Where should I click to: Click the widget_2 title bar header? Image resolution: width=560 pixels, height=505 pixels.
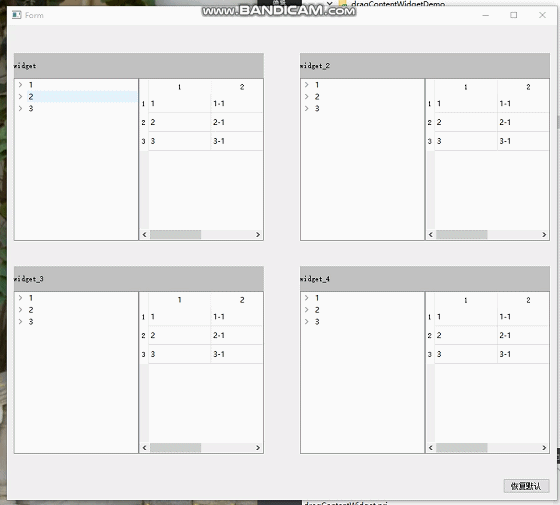click(425, 66)
